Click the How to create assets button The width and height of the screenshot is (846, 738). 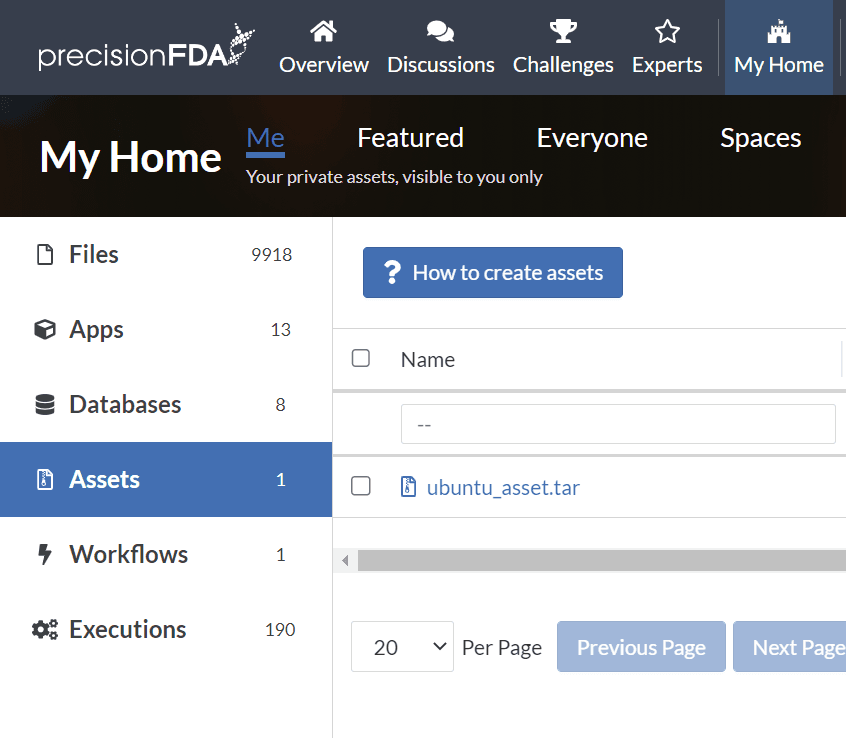(x=492, y=273)
